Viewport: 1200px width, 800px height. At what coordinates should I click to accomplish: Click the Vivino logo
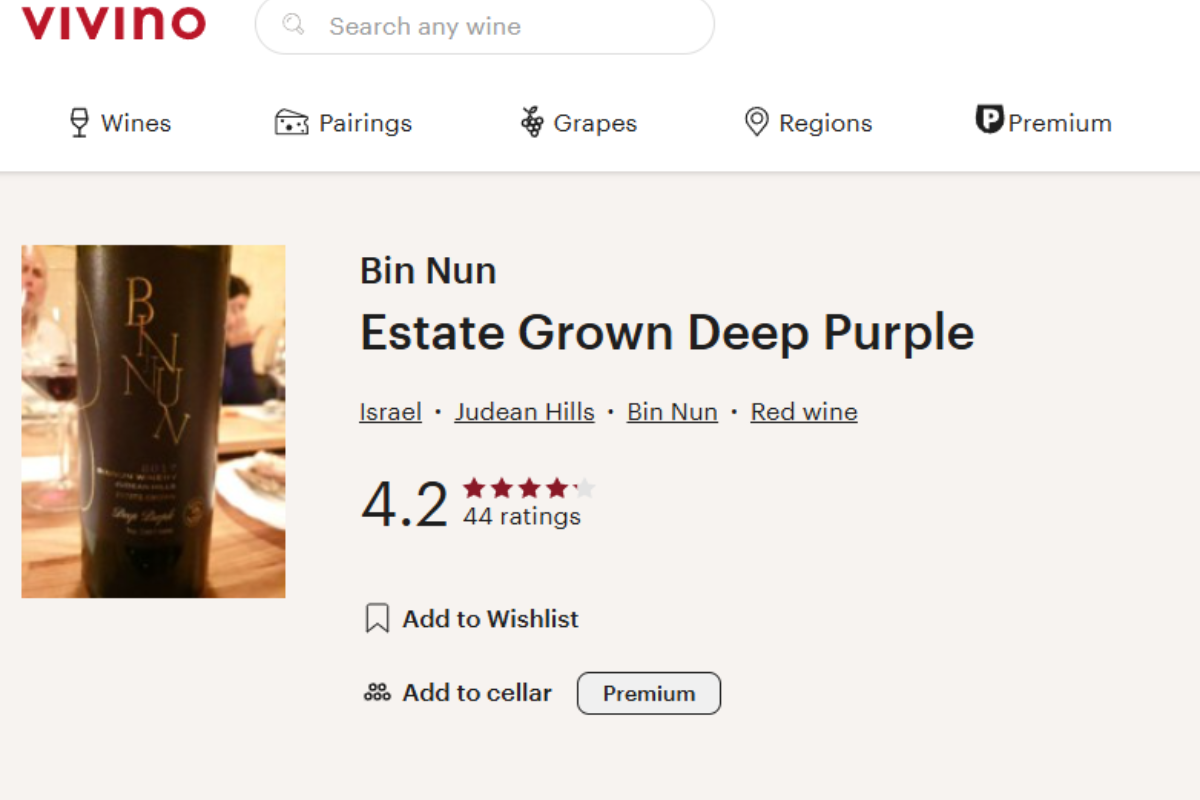113,22
